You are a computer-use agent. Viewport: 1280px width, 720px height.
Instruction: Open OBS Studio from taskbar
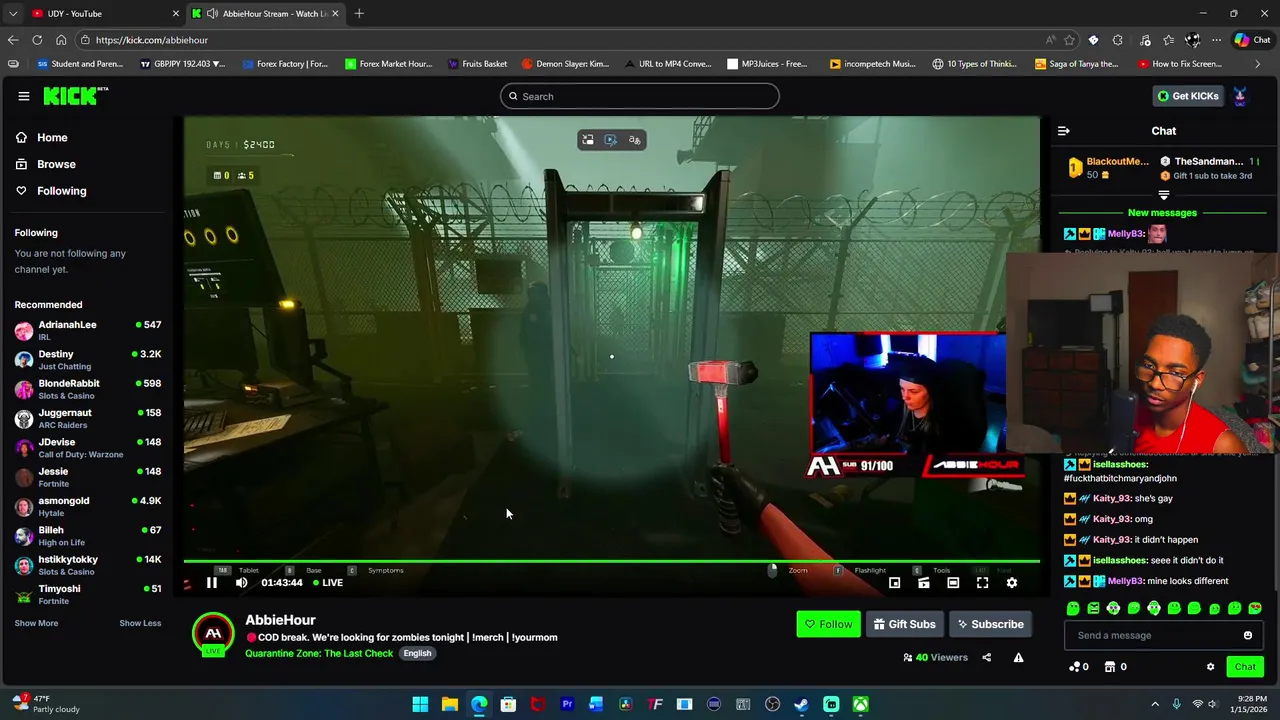point(772,704)
